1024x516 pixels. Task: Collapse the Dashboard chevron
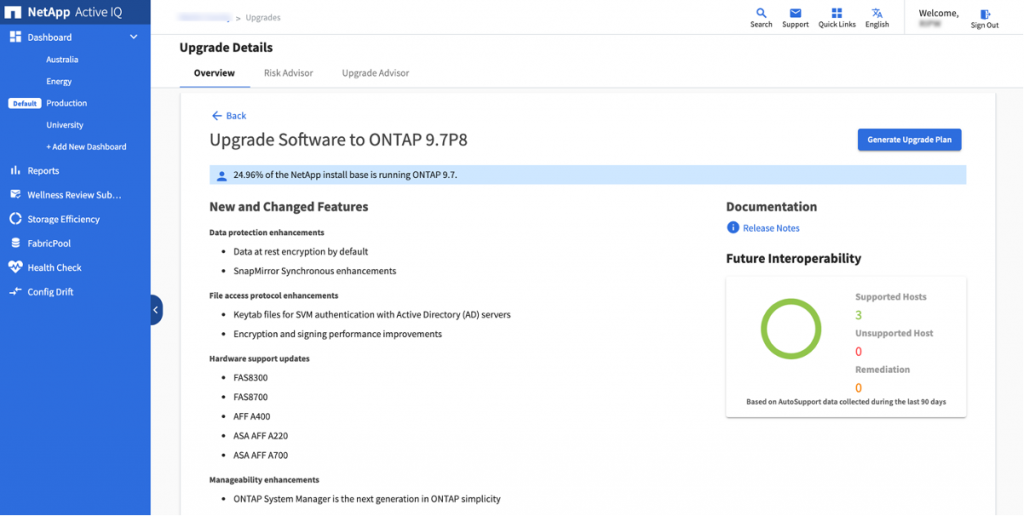134,37
